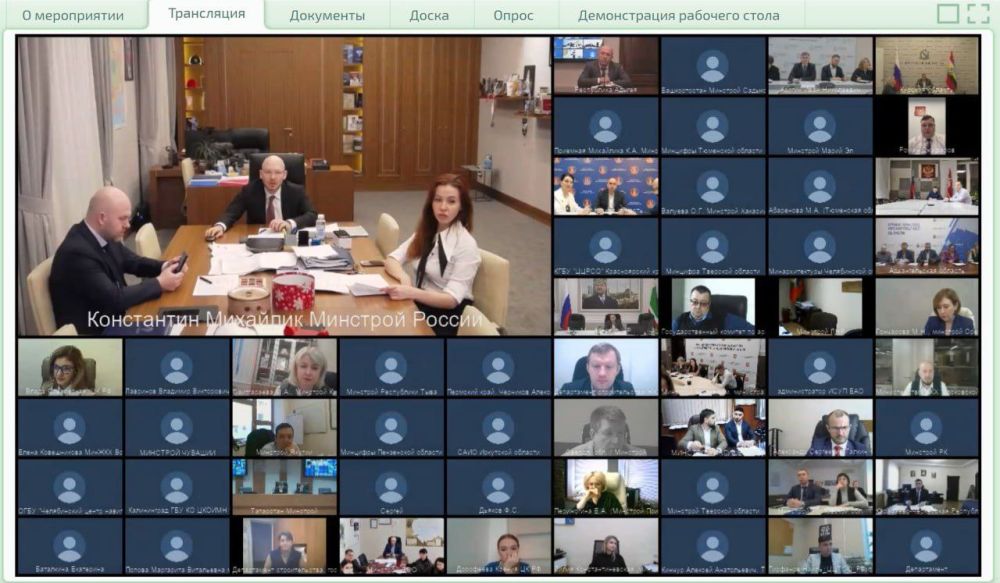1000x583 pixels.
Task: Open the О мероприятии tab
Action: (73, 15)
